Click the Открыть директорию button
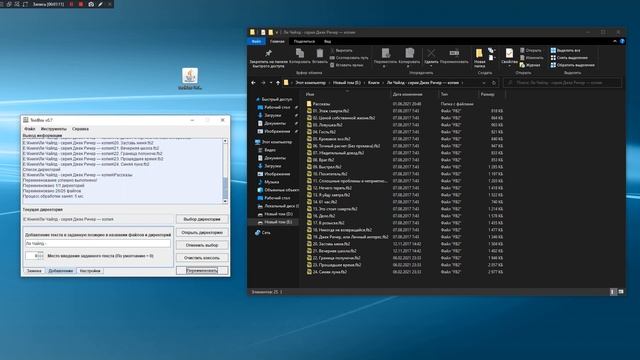Screen dimensions: 640x360 pos(202,232)
